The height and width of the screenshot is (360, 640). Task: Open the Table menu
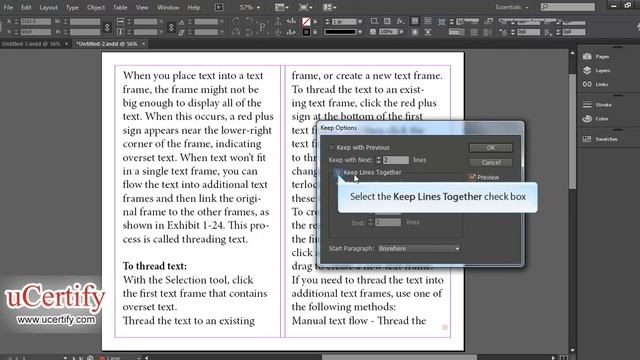pyautogui.click(x=120, y=7)
